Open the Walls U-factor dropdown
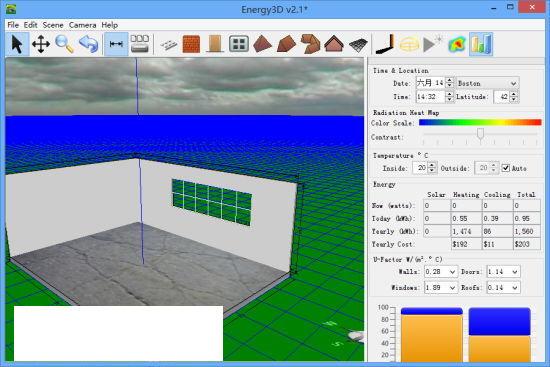 (441, 272)
